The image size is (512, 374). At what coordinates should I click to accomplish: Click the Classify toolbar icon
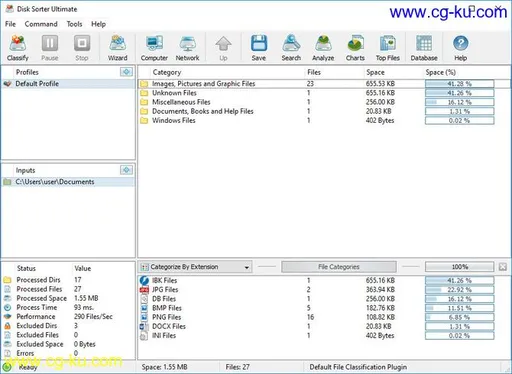coord(18,48)
